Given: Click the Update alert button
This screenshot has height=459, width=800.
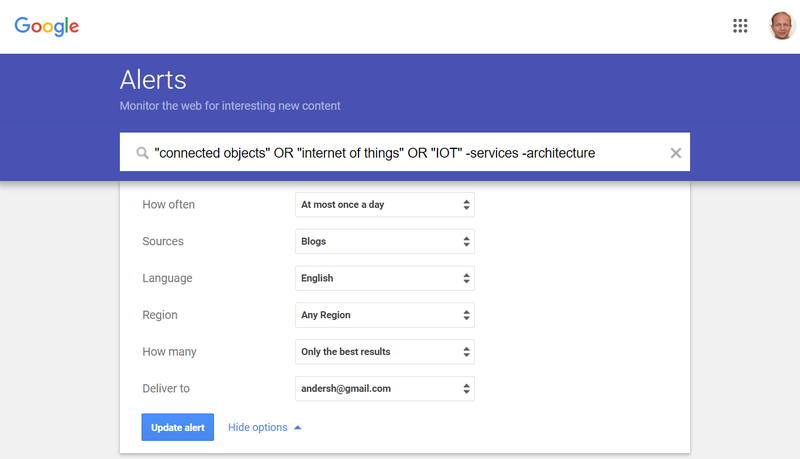Looking at the screenshot, I should tap(178, 427).
